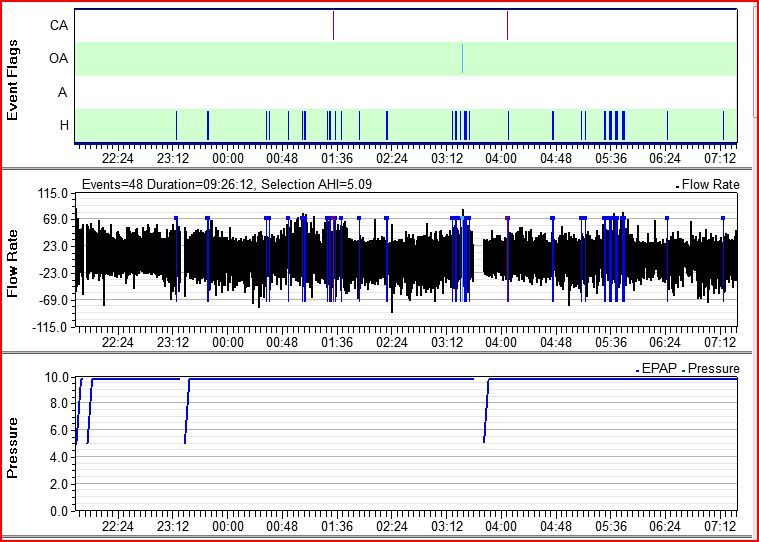Click the A row label
The width and height of the screenshot is (759, 542).
(62, 92)
